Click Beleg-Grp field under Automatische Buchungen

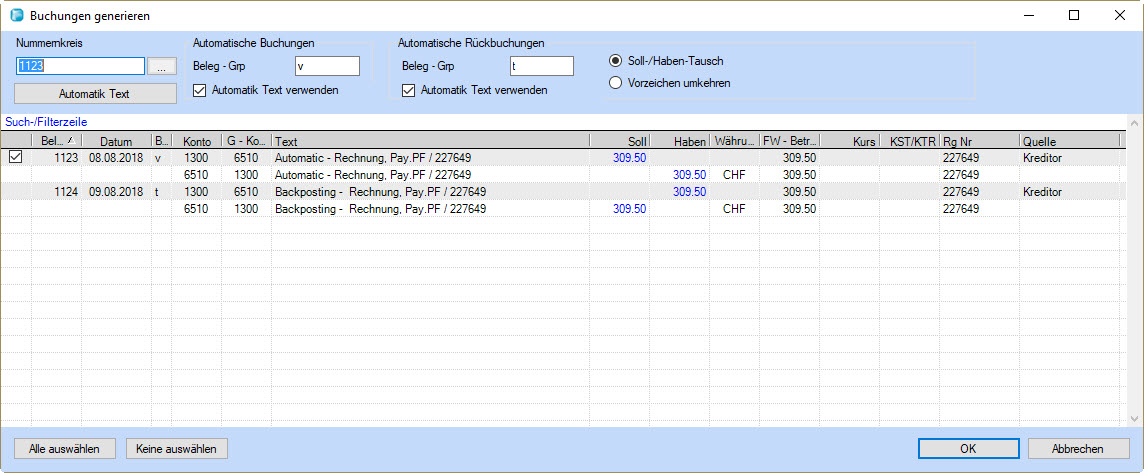coord(326,66)
